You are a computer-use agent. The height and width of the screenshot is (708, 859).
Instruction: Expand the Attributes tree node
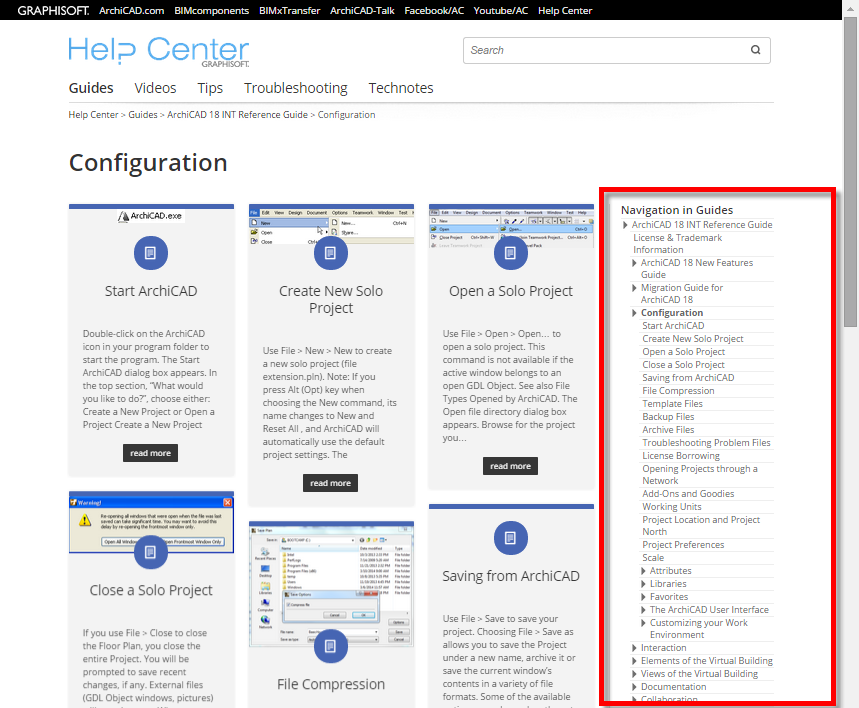point(643,571)
